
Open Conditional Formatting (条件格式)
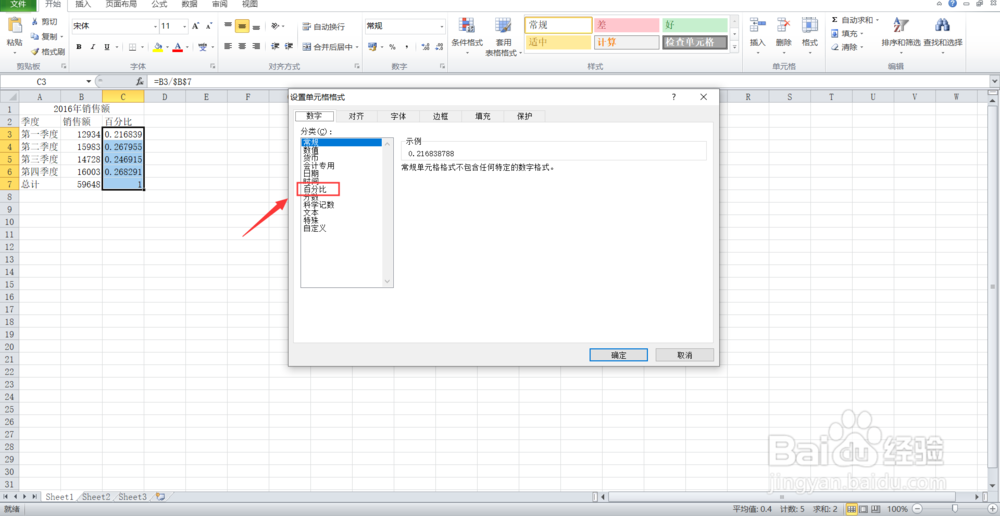[x=467, y=33]
